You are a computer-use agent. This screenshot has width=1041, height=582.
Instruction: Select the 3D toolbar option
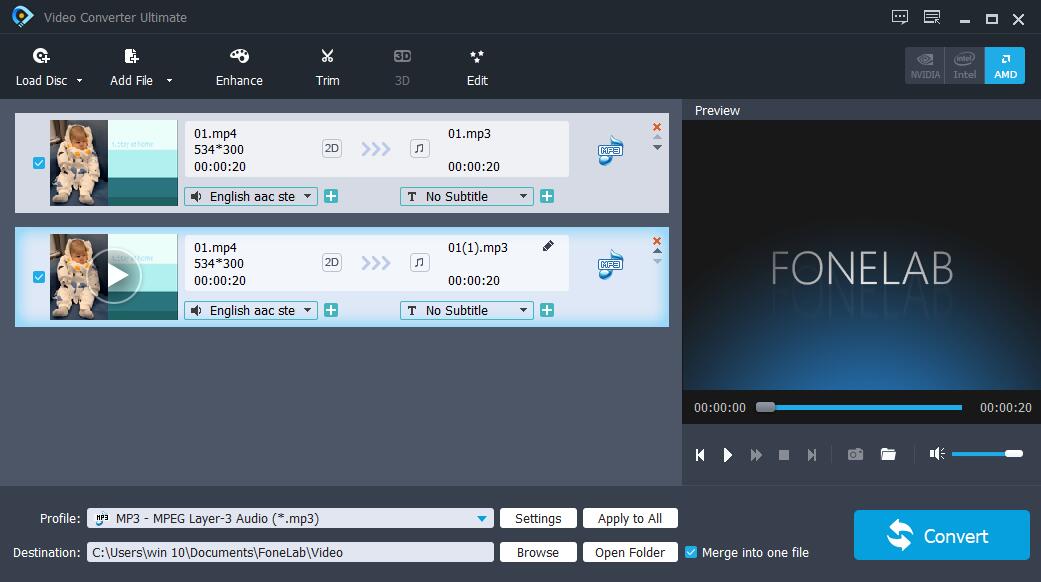coord(402,67)
